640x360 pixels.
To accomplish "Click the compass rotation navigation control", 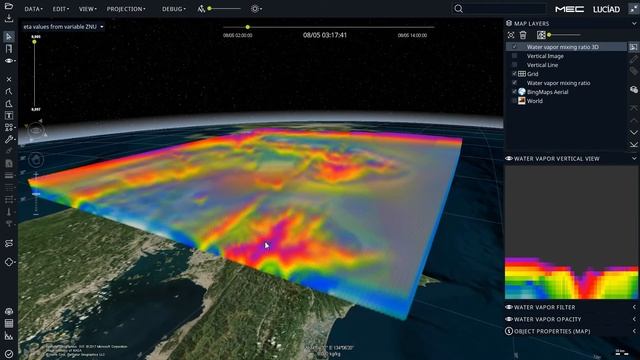I will pos(36,130).
